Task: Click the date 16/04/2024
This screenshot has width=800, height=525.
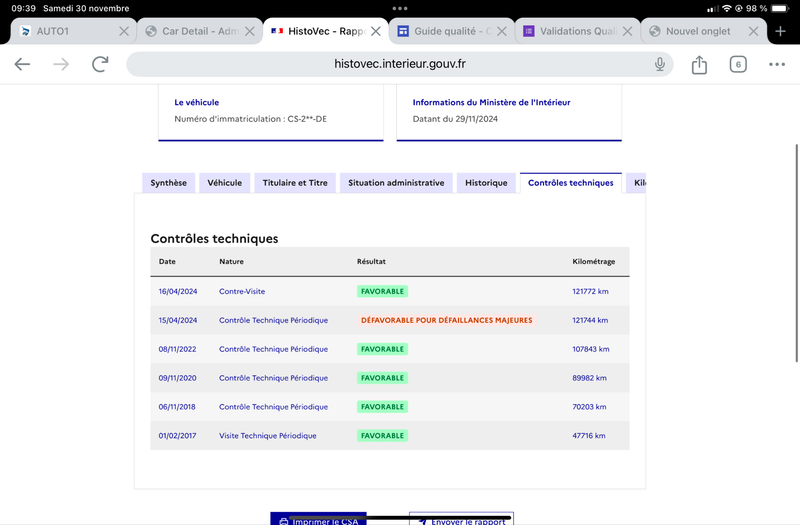Action: click(178, 292)
